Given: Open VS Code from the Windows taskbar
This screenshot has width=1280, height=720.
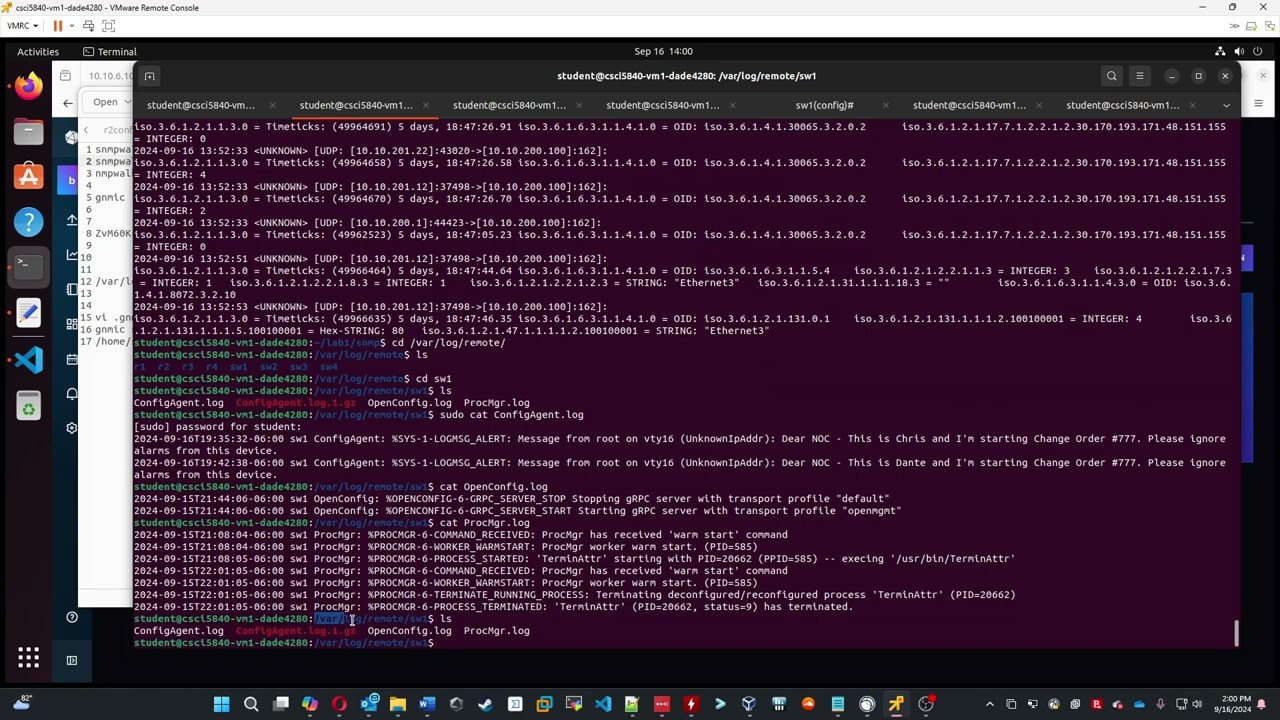Looking at the screenshot, I should pos(603,704).
